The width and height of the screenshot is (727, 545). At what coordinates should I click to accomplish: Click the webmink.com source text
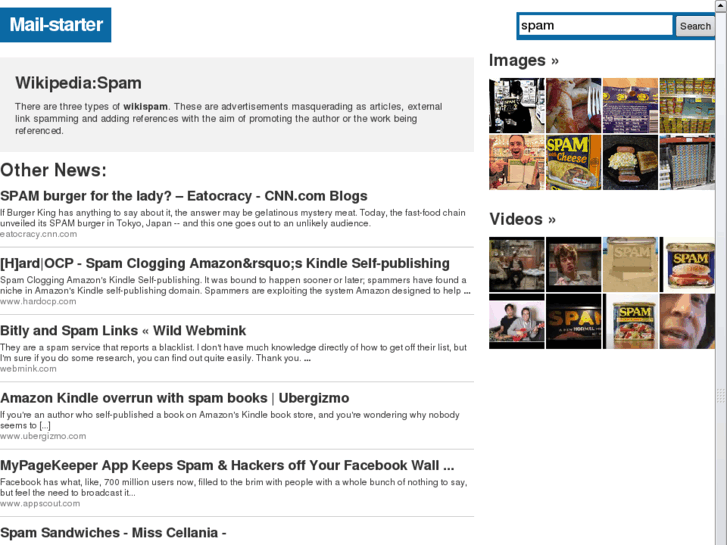point(28,369)
